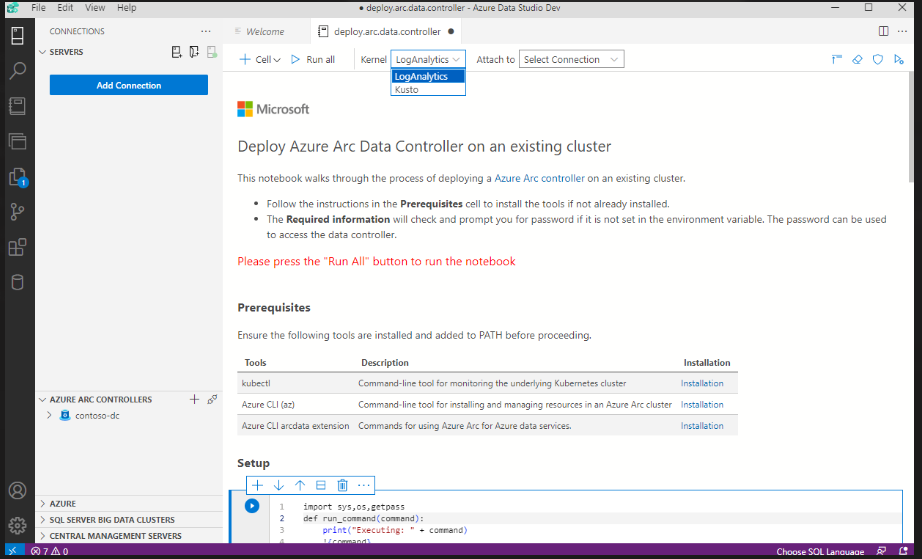Delete the cell with trash icon
This screenshot has height=559, width=922.
point(342,486)
